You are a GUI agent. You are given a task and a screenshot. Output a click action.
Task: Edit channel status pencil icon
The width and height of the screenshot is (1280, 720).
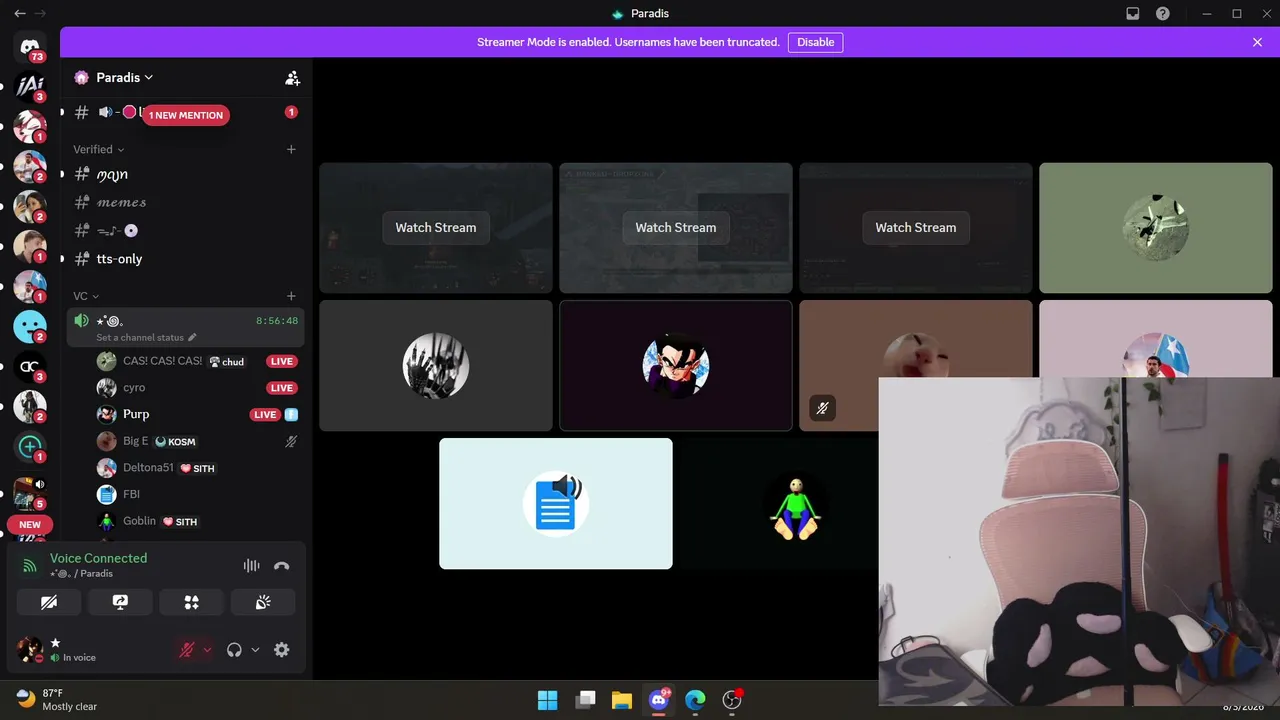[x=192, y=338]
